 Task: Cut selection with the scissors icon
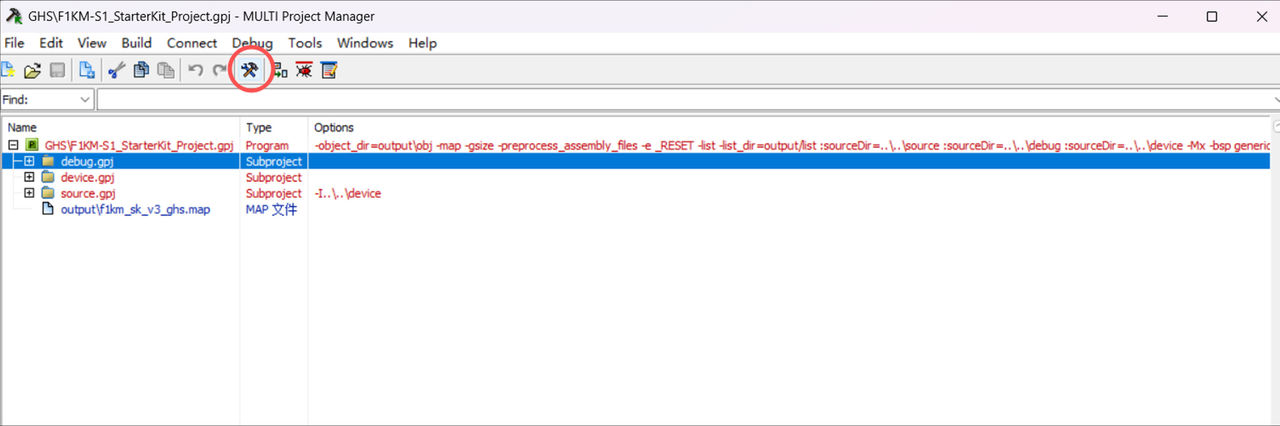tap(116, 70)
